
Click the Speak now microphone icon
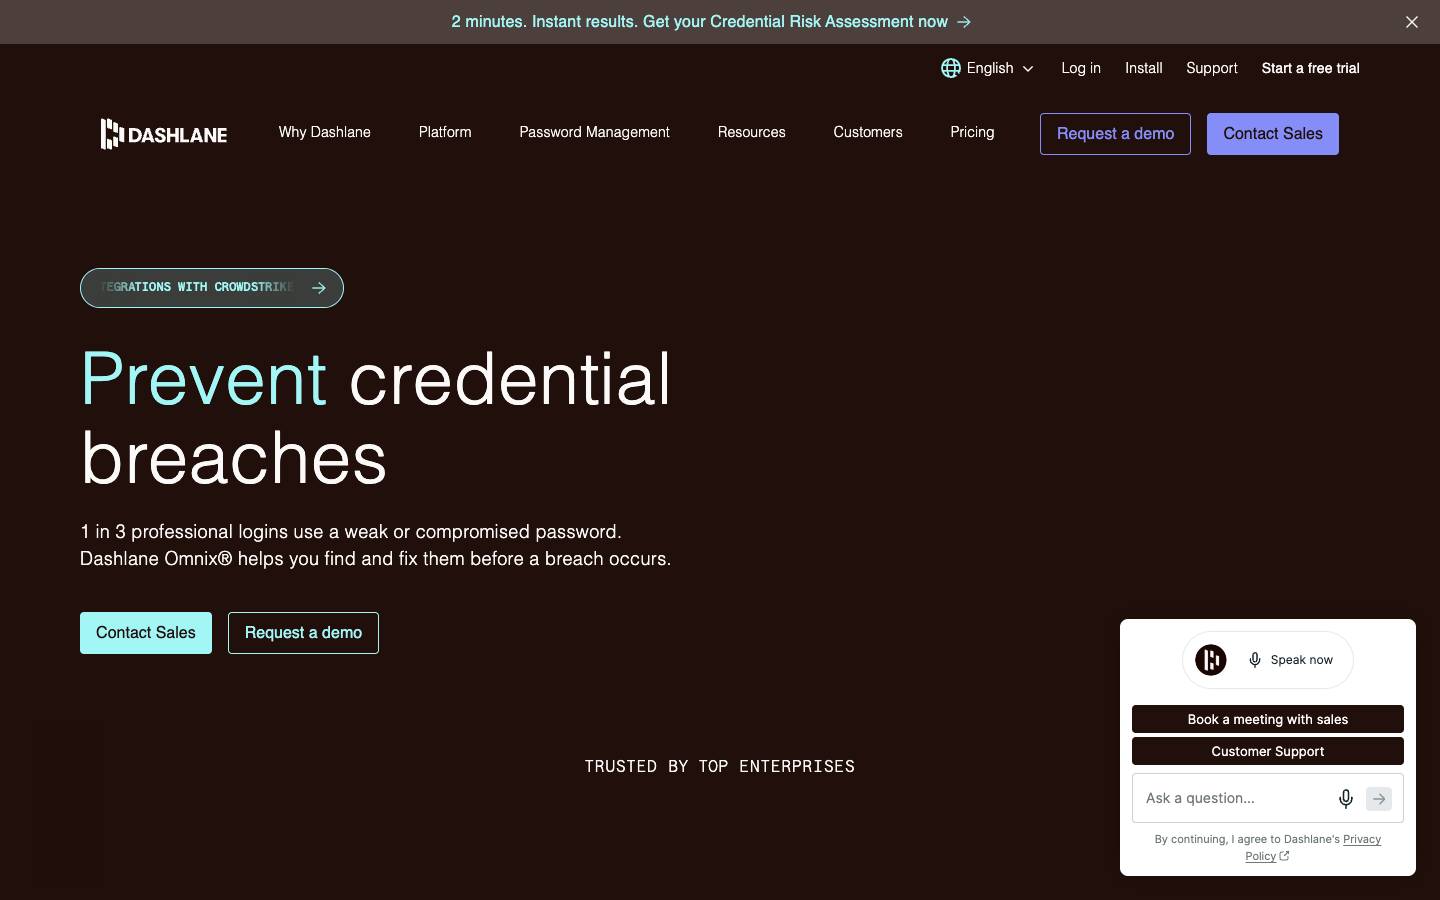click(x=1255, y=660)
